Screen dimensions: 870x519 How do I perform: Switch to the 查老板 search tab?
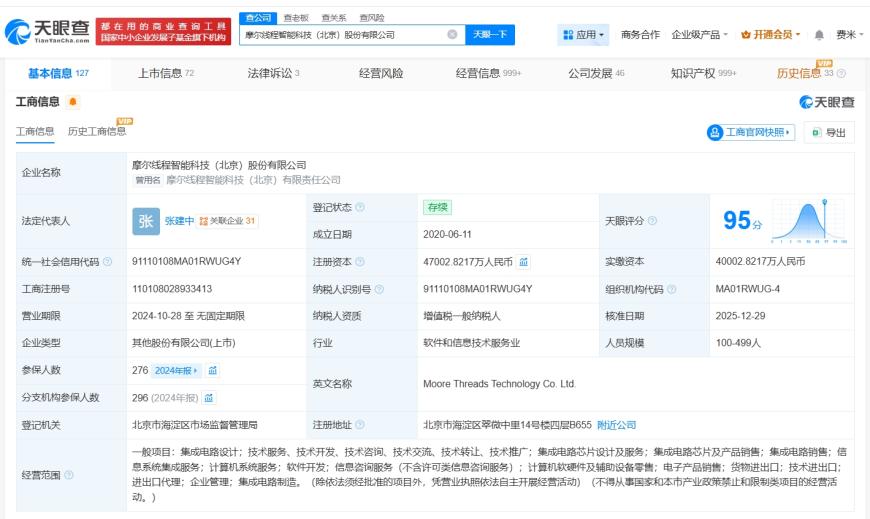coord(296,18)
